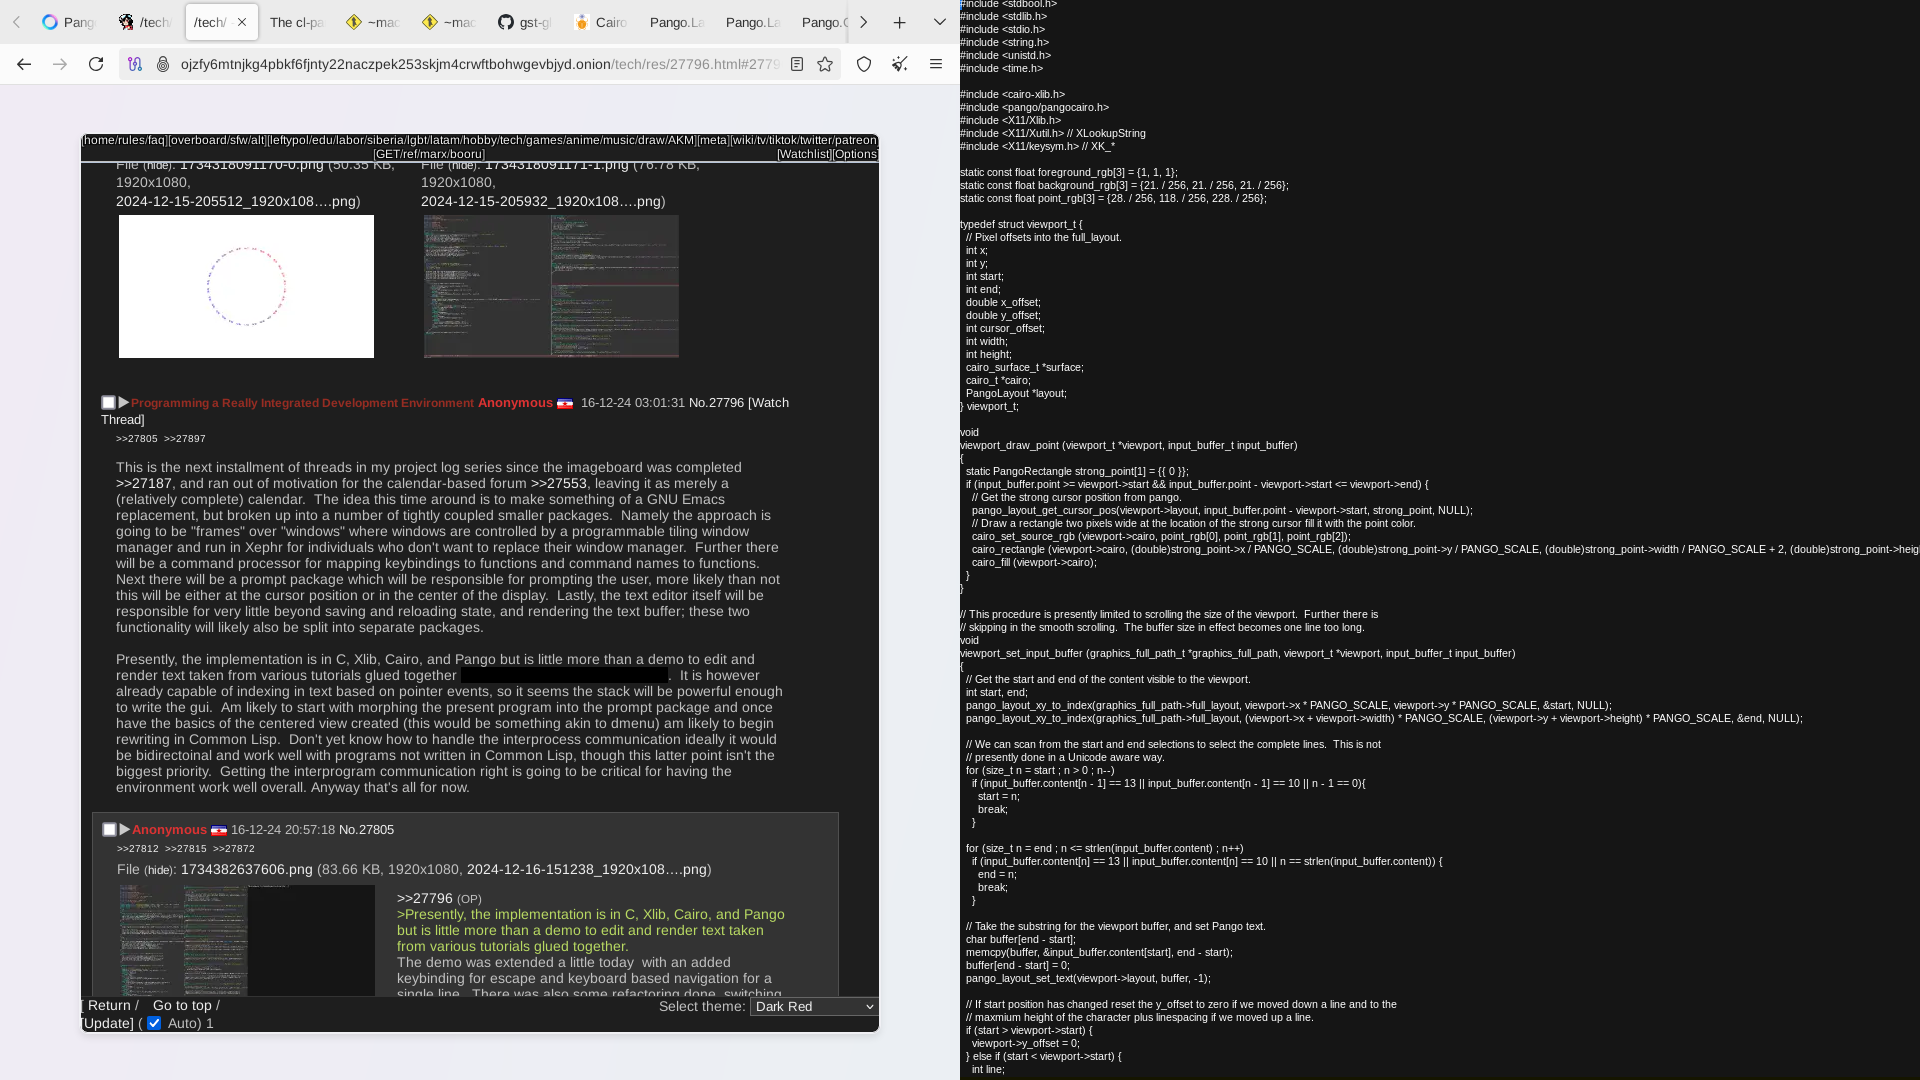Open the thumbnail in reply 27805
The height and width of the screenshot is (1080, 1920).
click(247, 940)
